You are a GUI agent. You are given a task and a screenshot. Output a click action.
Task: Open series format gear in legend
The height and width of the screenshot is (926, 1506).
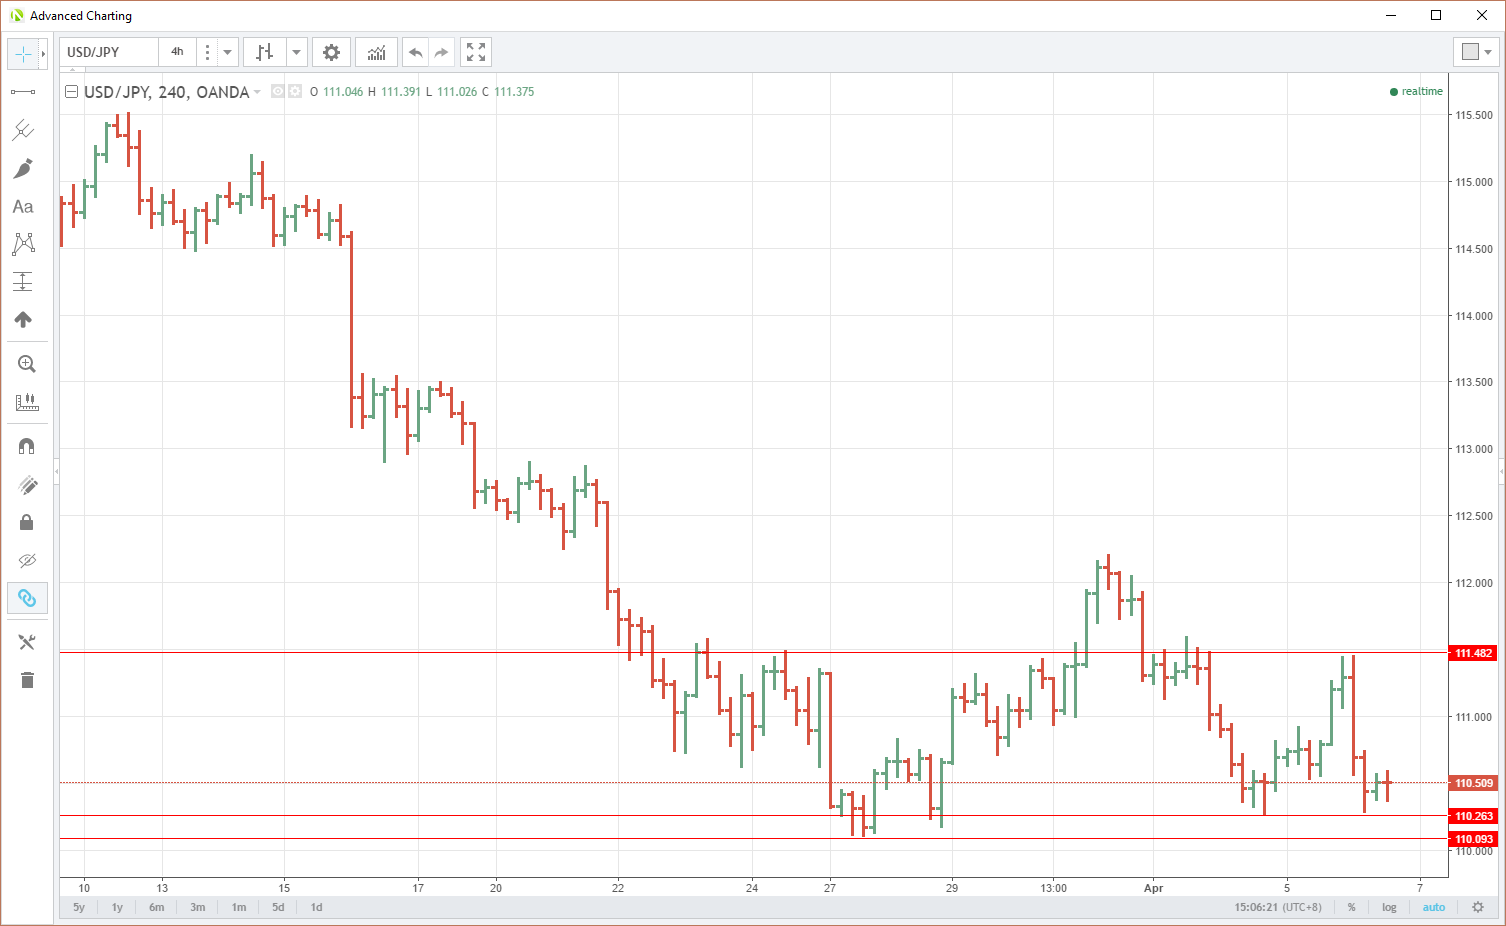[295, 91]
